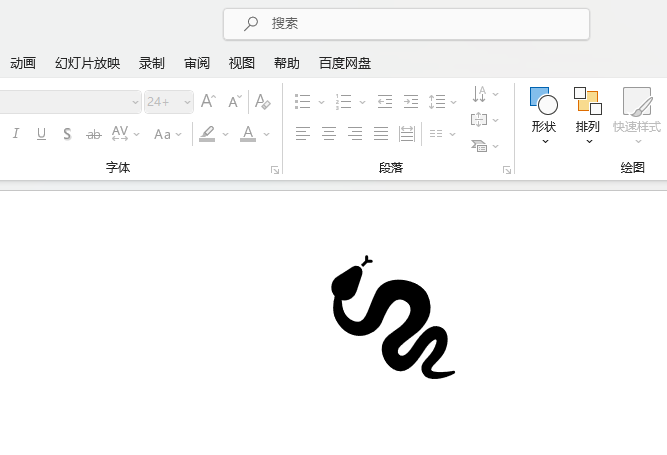Open the 幻灯片放映 tab
Viewport: 667px width, 455px height.
[87, 63]
